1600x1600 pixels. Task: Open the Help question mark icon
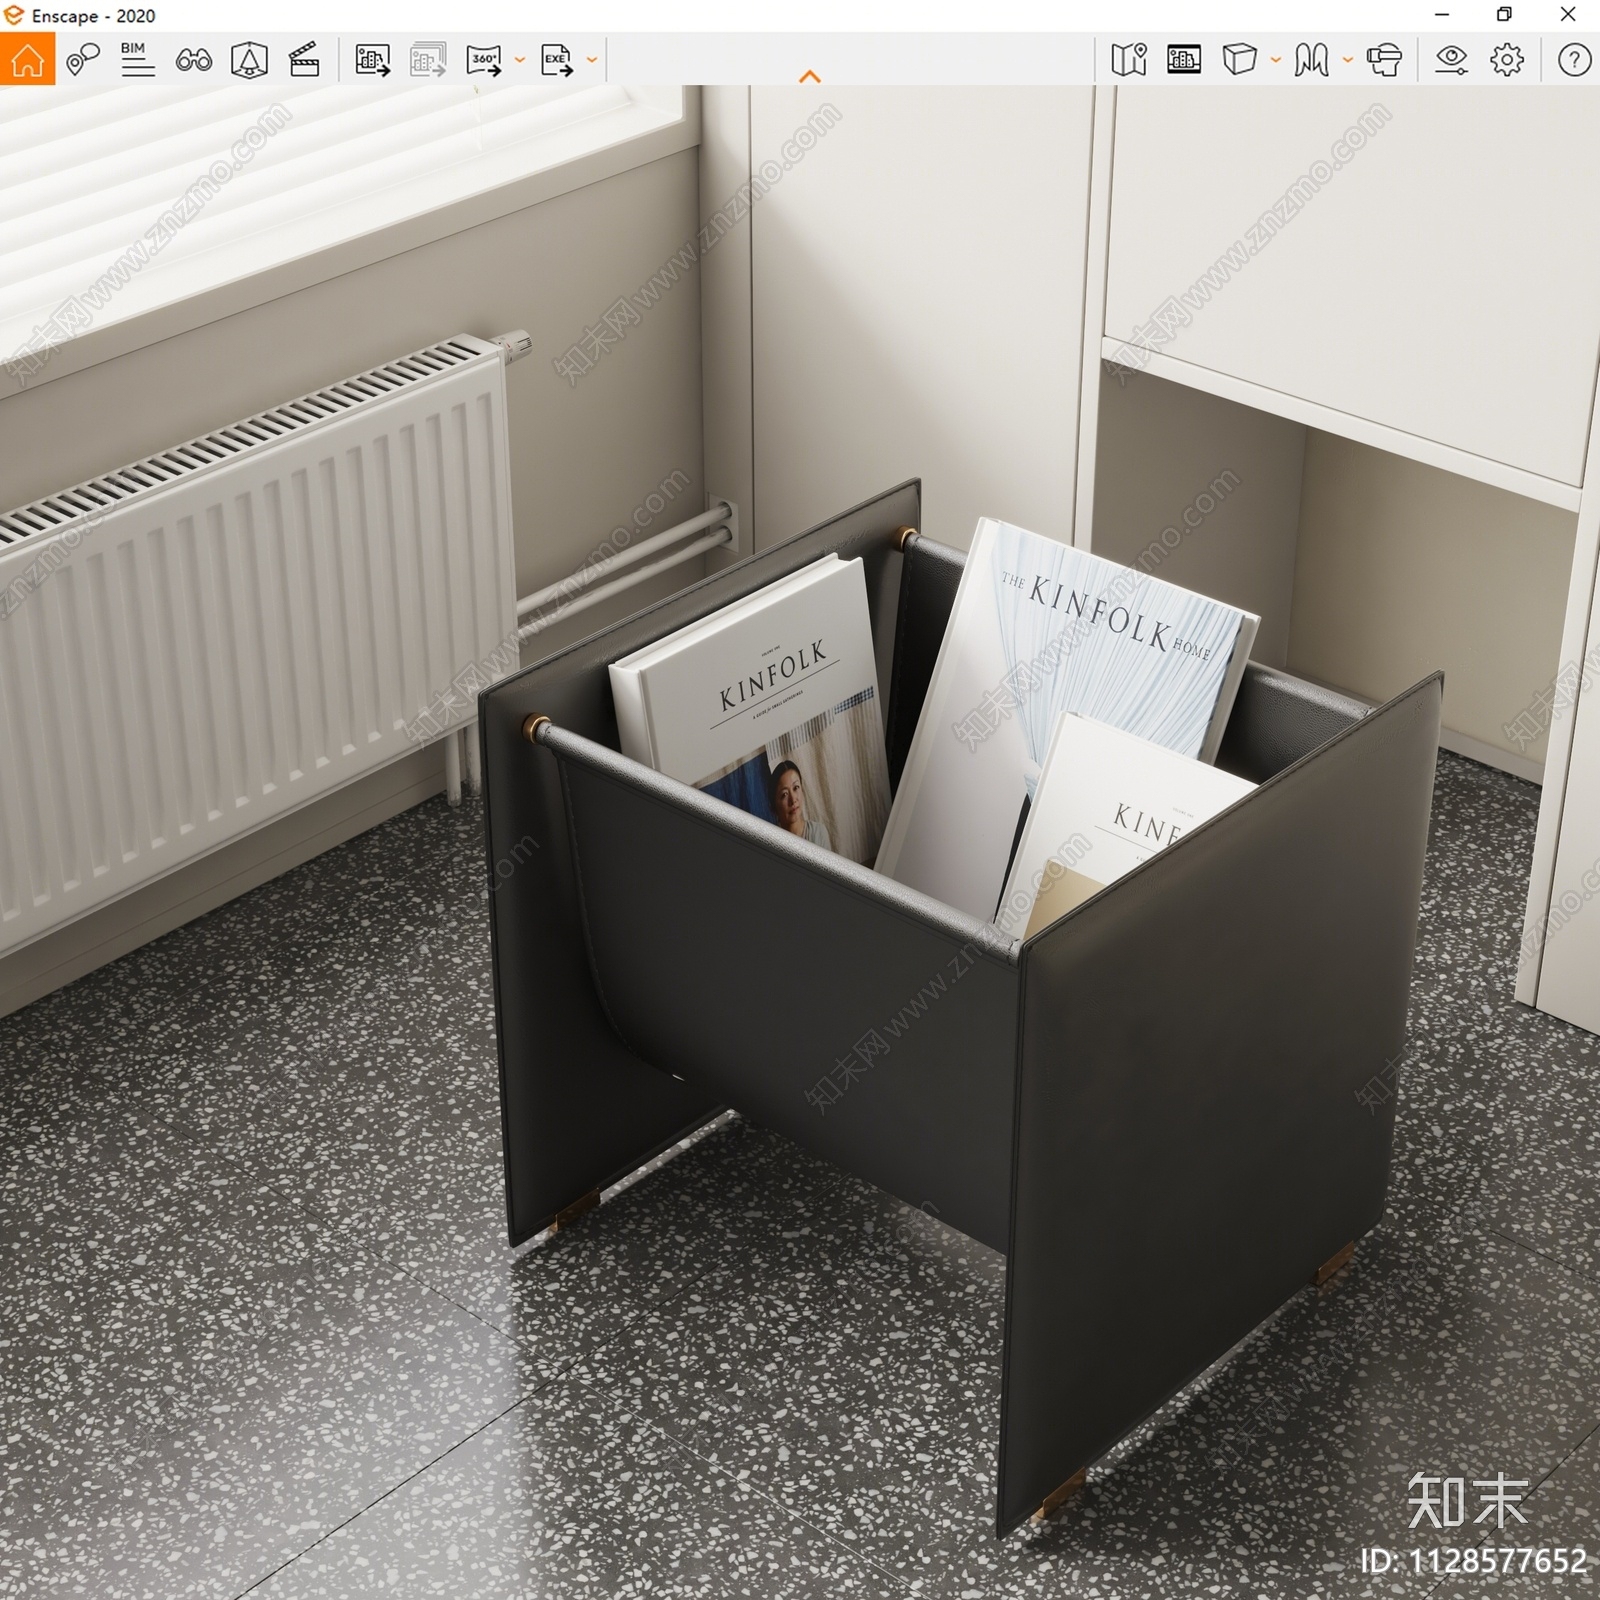[x=1574, y=60]
